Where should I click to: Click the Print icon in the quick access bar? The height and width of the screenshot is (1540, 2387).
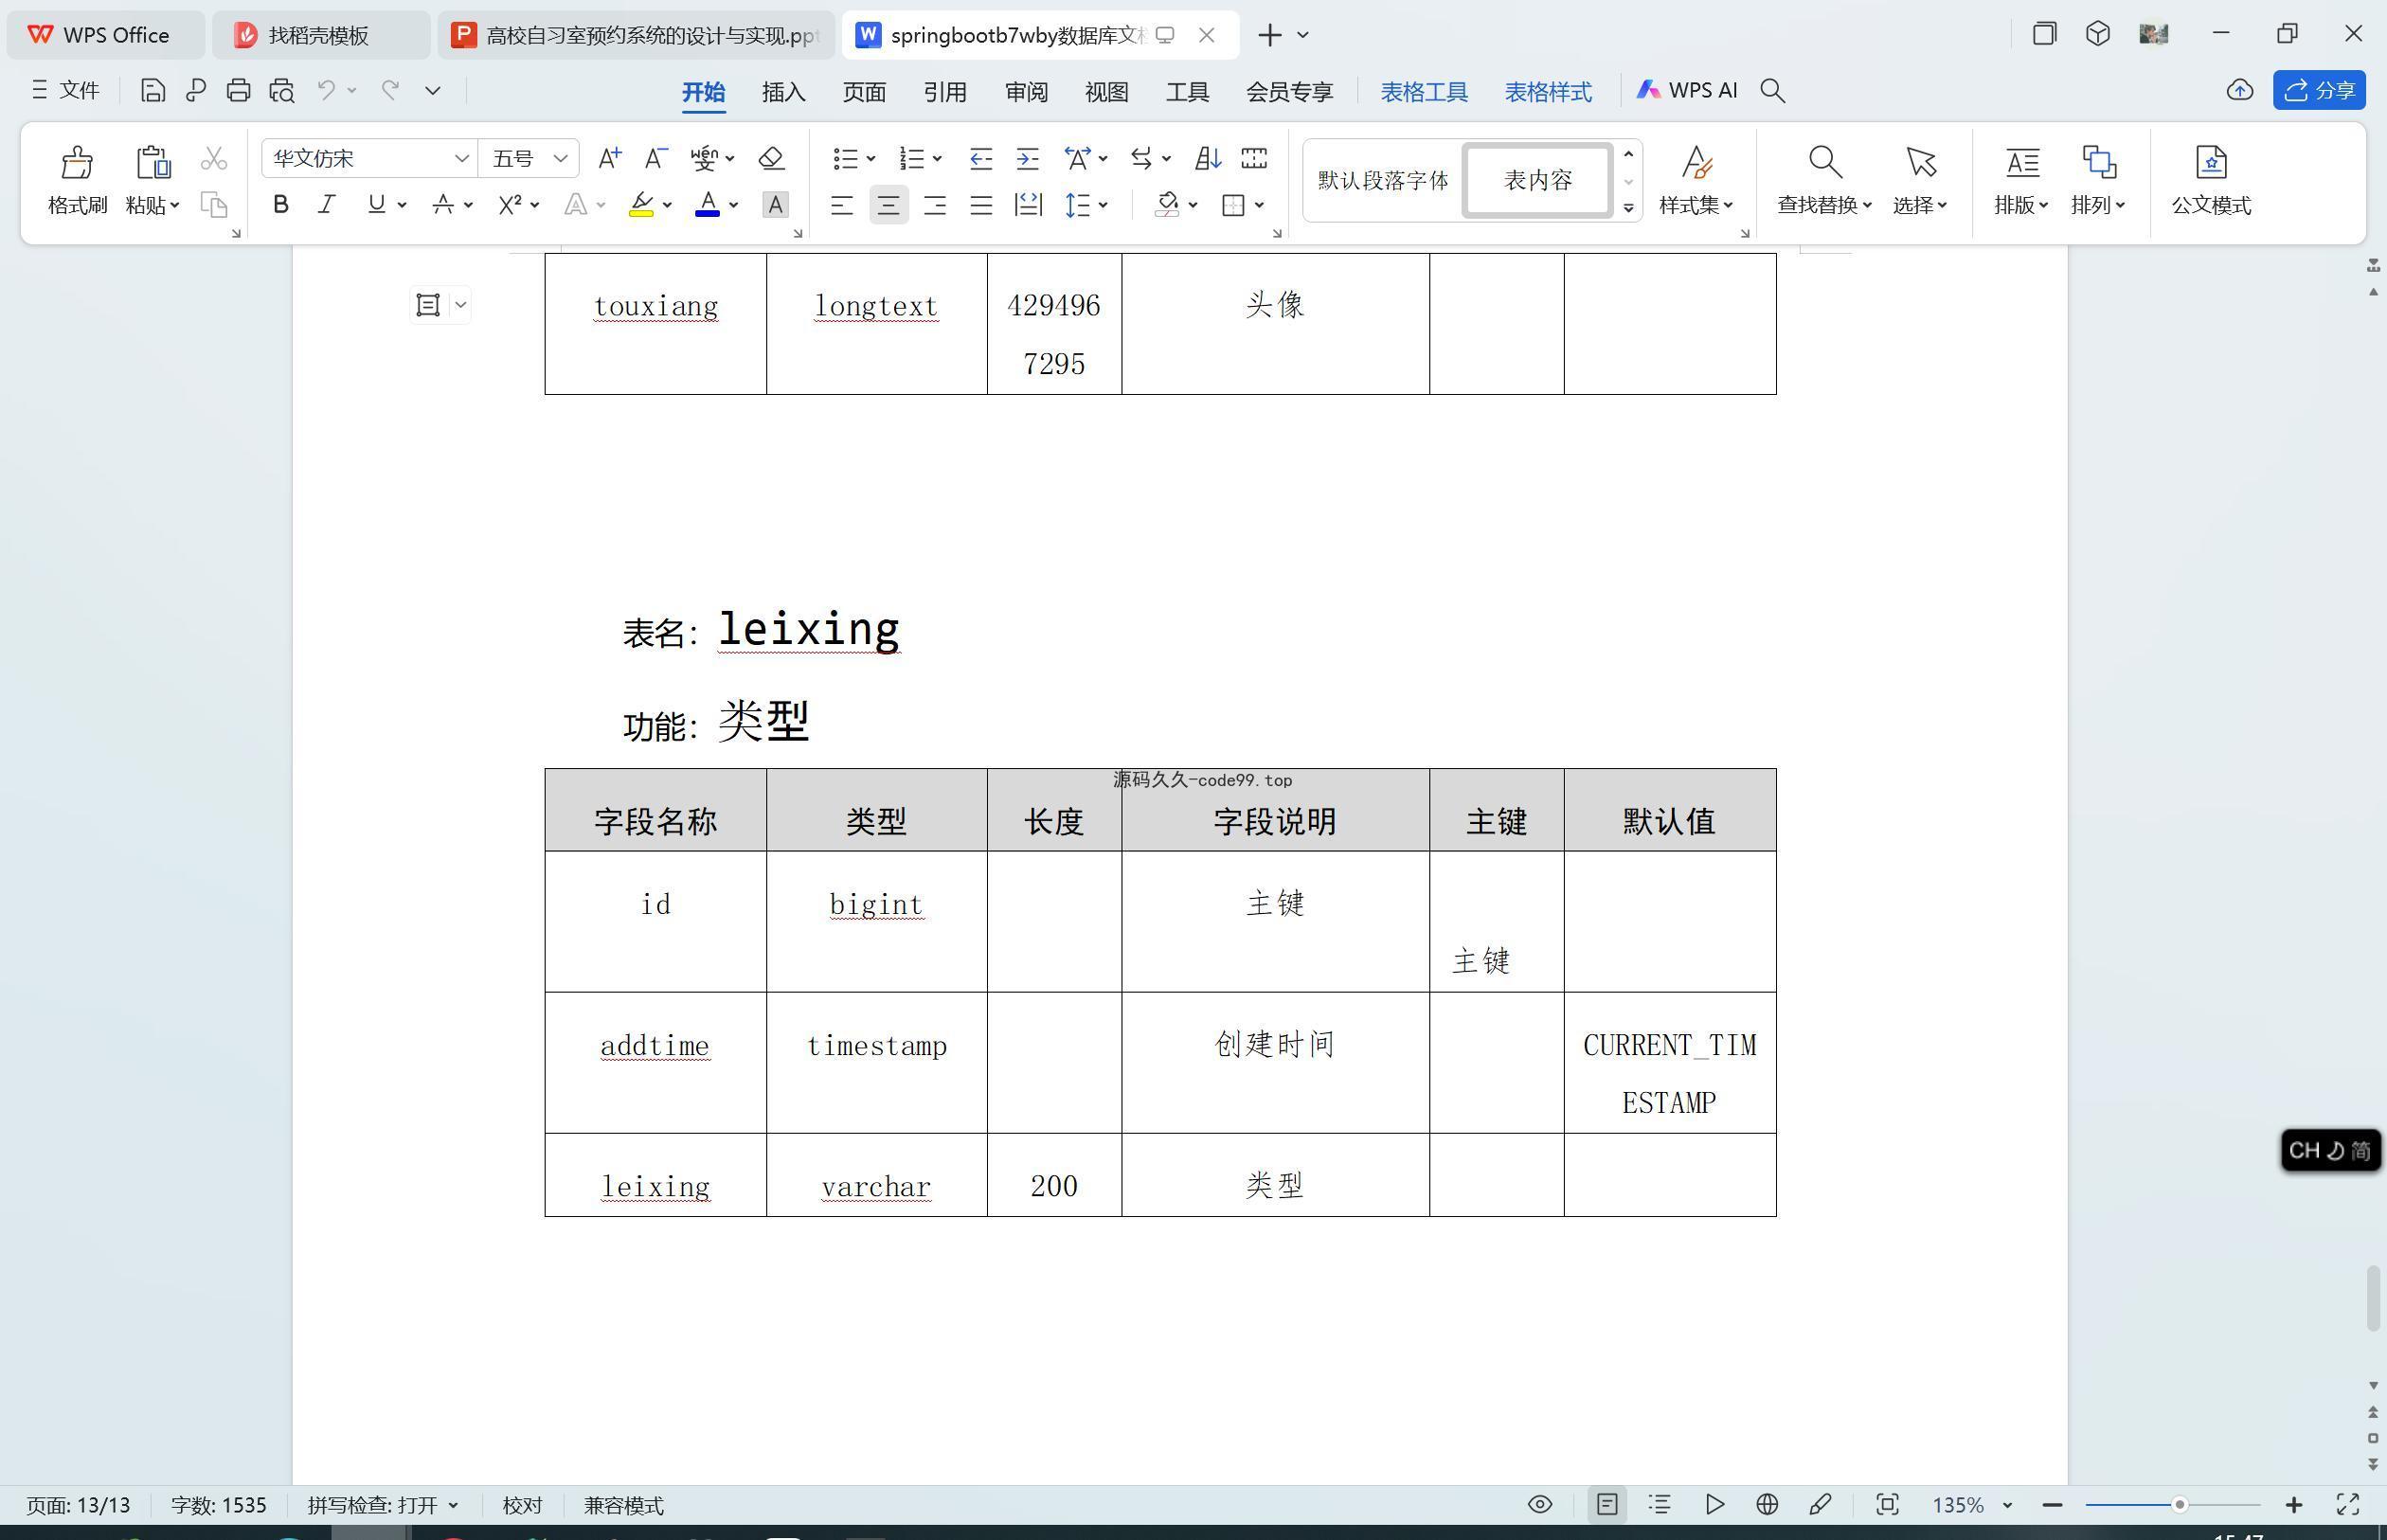click(238, 91)
